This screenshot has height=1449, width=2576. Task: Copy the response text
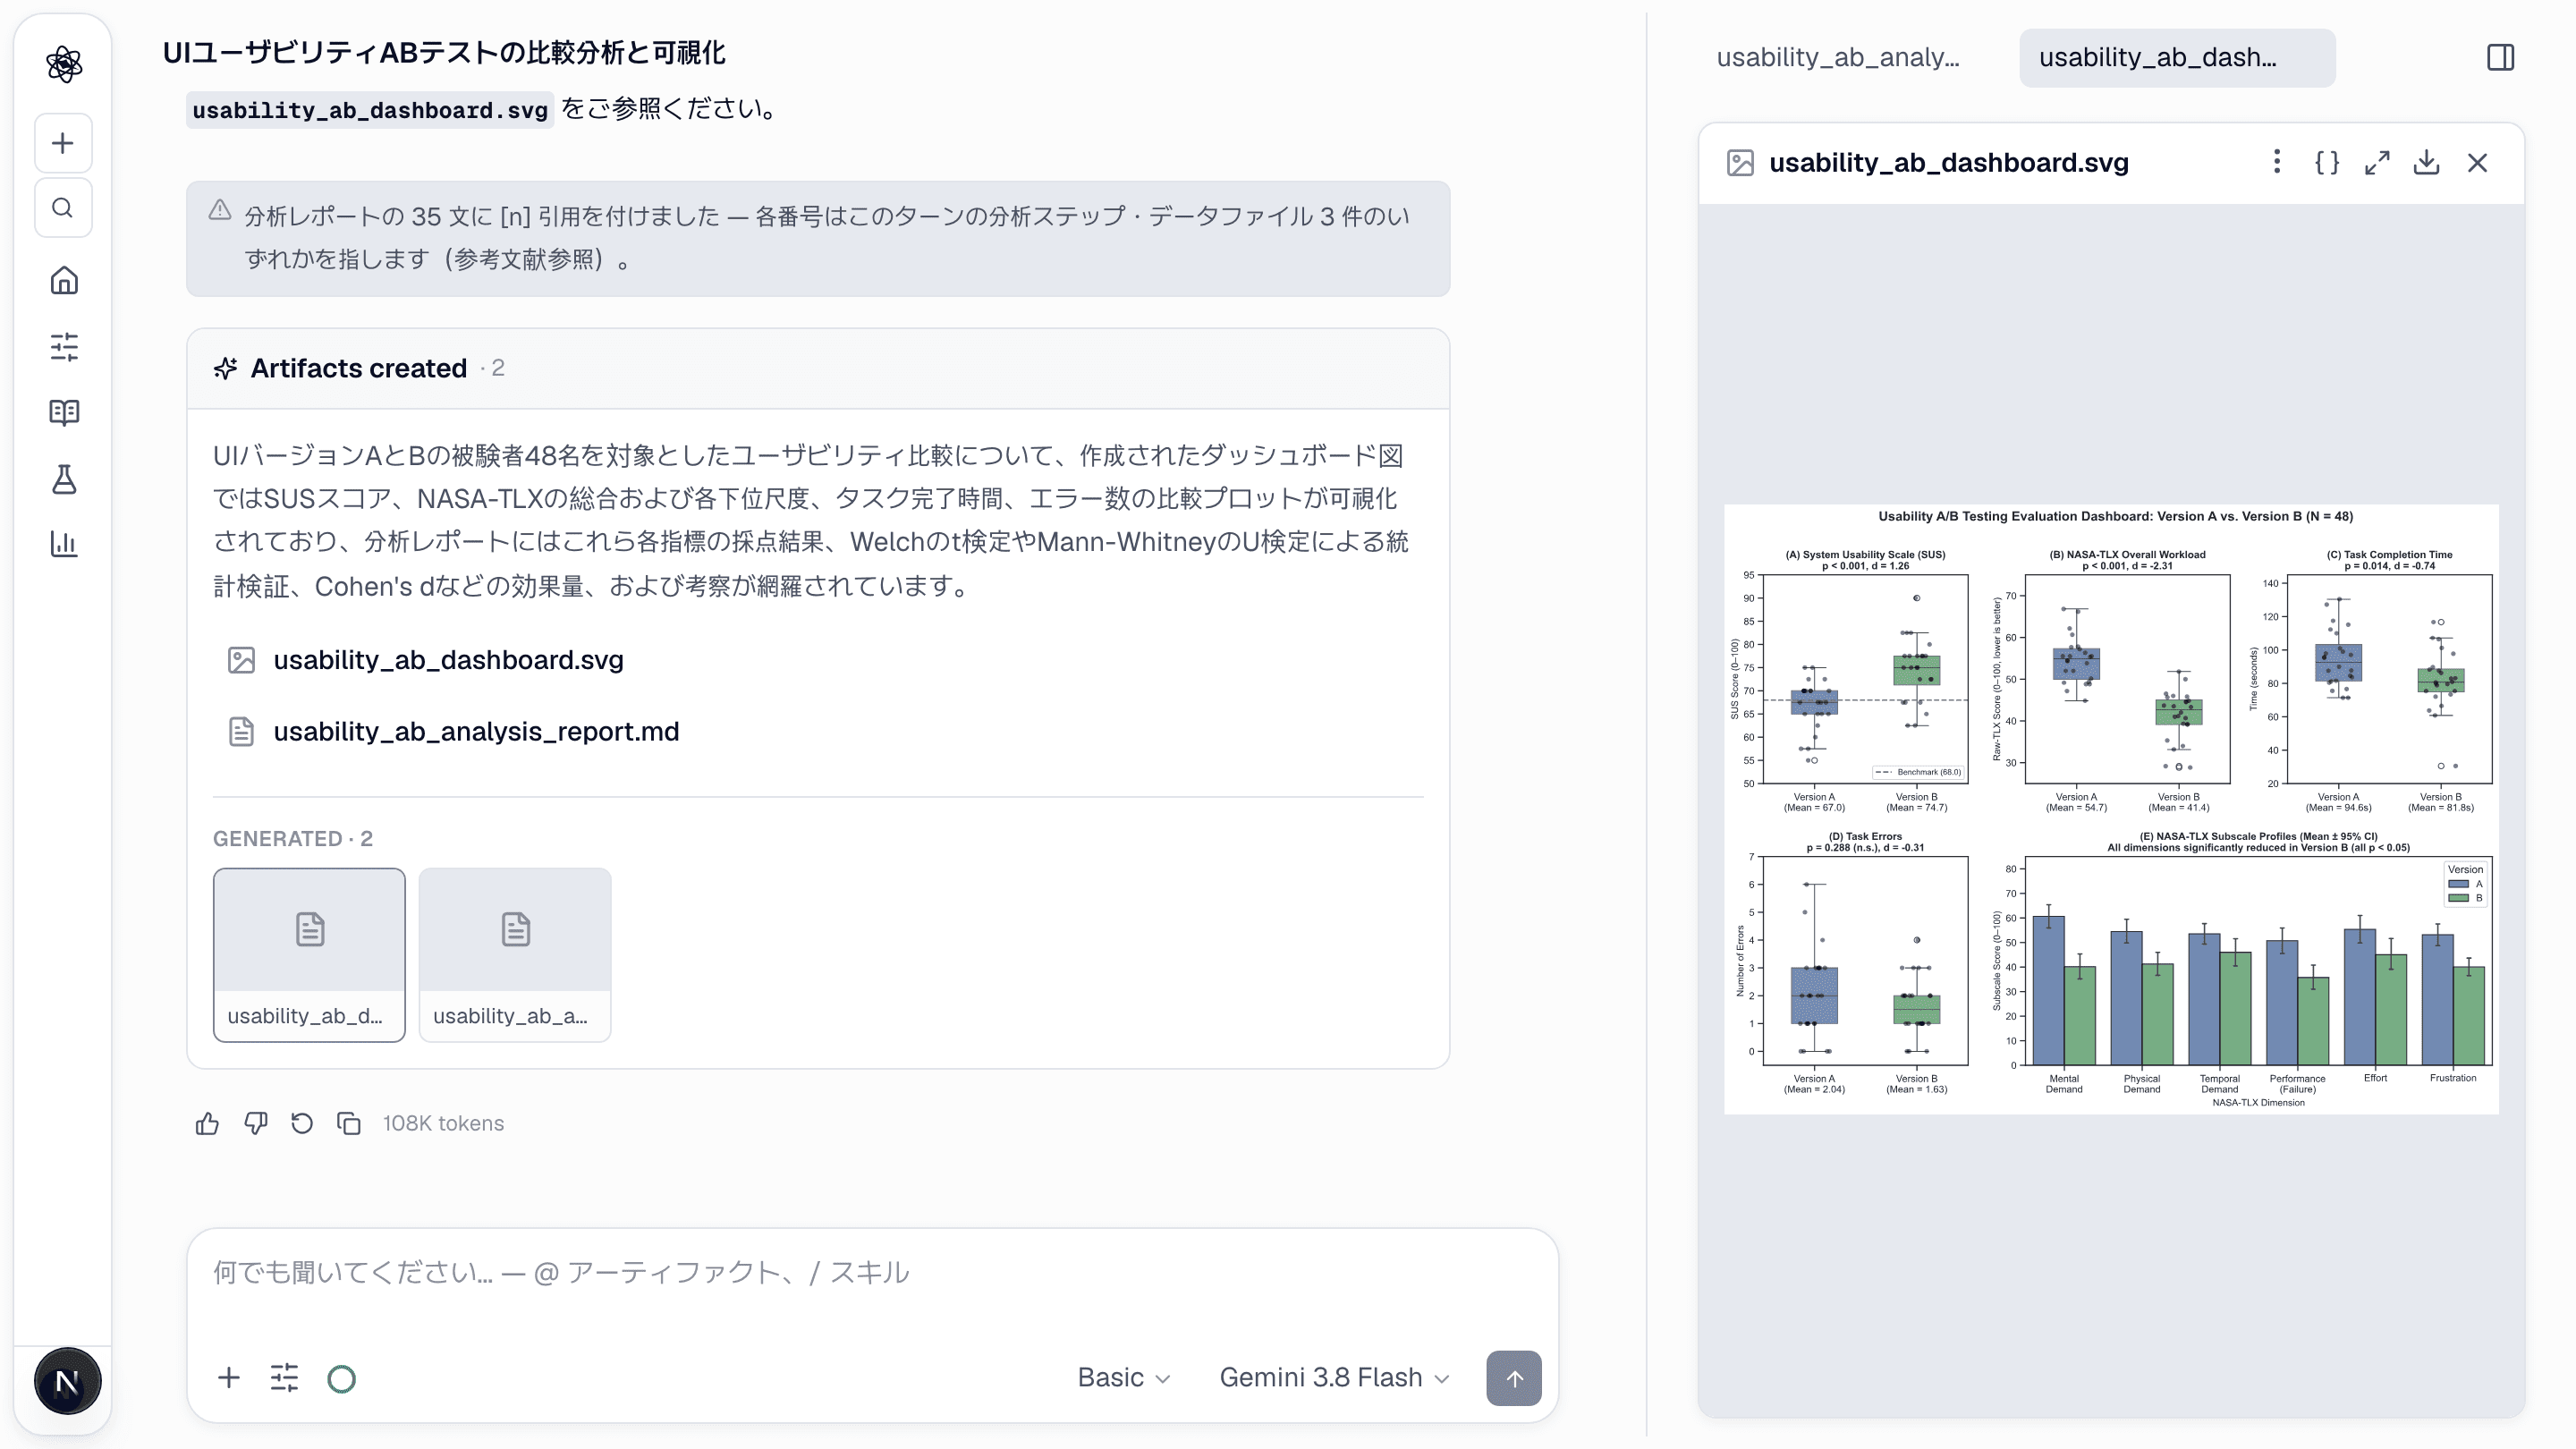(349, 1124)
